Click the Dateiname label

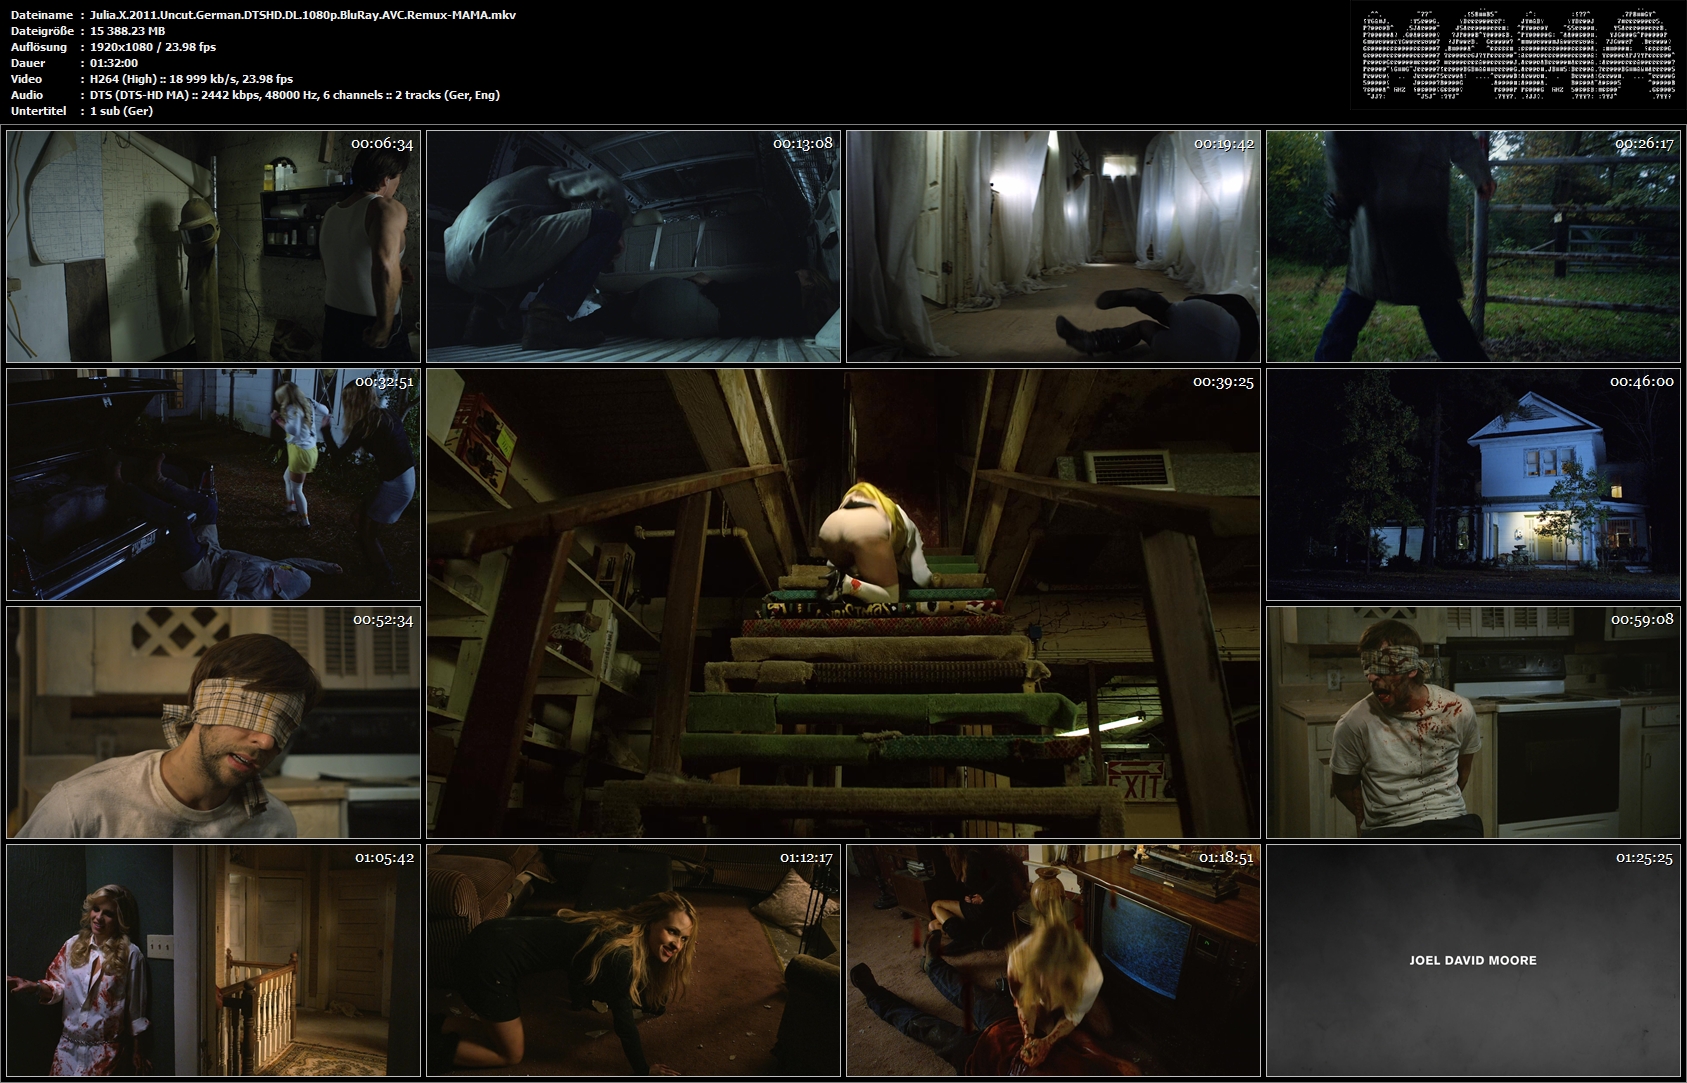[42, 15]
